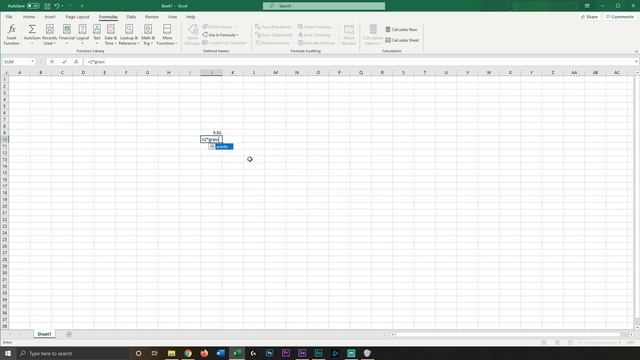Image resolution: width=640 pixels, height=360 pixels.
Task: Select the Sheet1 tab
Action: [x=44, y=334]
